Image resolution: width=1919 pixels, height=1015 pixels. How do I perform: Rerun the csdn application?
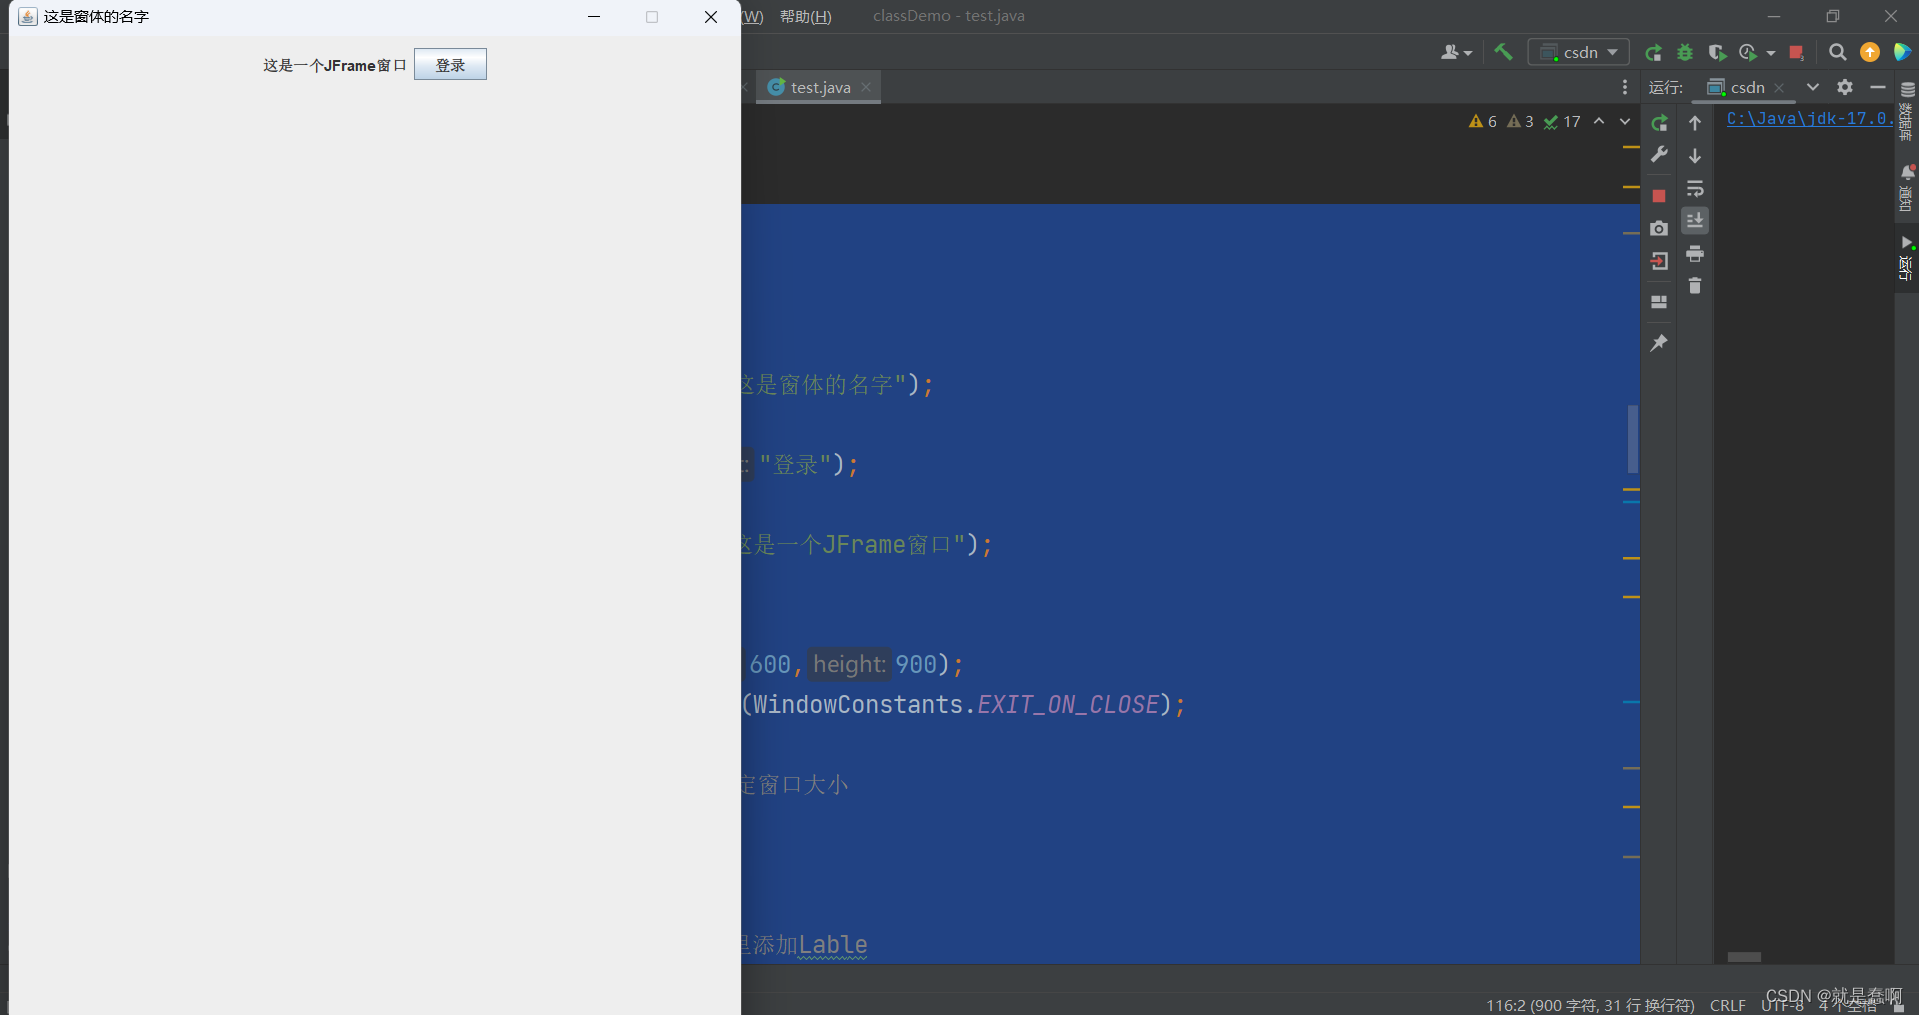tap(1659, 123)
